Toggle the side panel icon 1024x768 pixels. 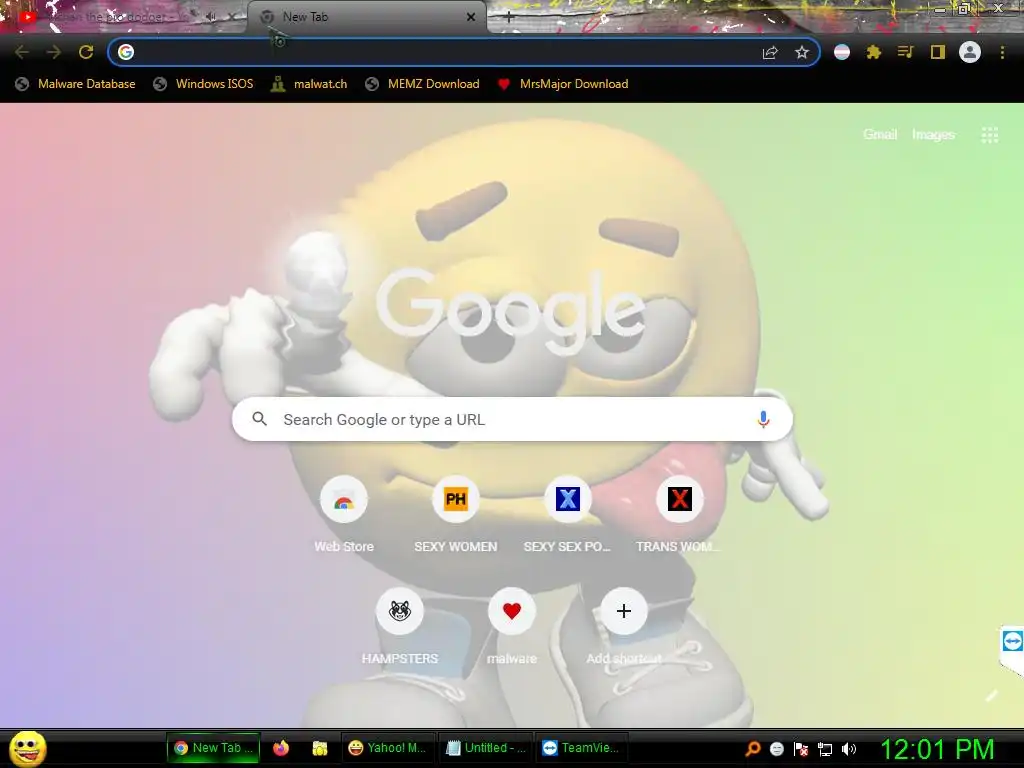point(938,52)
